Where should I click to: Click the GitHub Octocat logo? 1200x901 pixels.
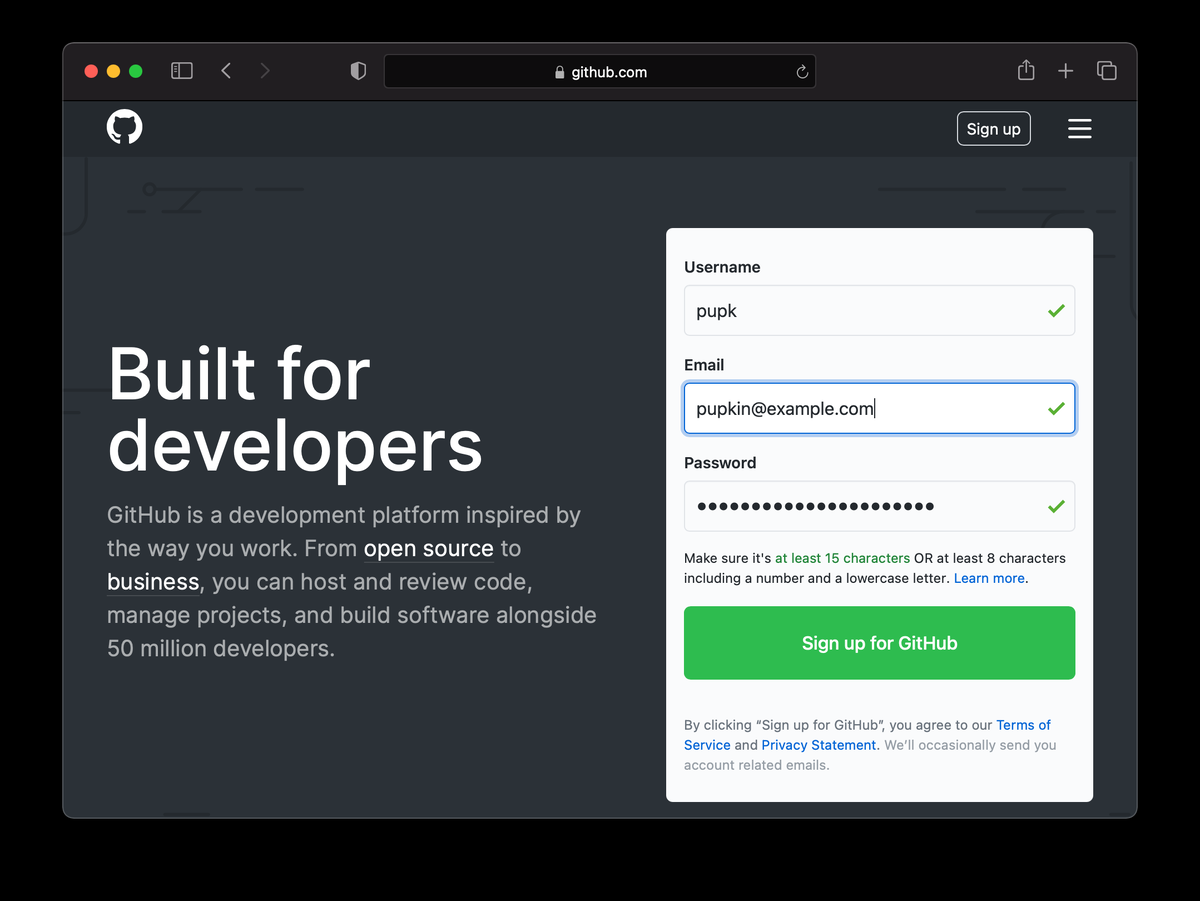click(125, 128)
